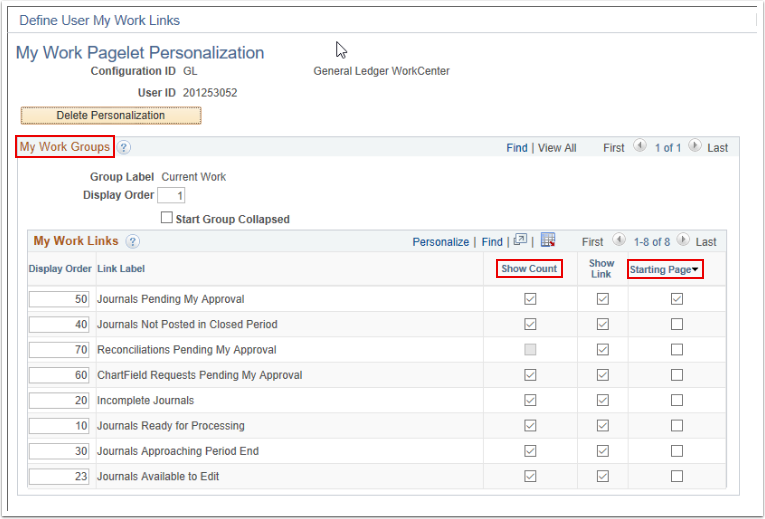Open help icon beside My Work Groups
The height and width of the screenshot is (519, 765).
click(x=124, y=147)
